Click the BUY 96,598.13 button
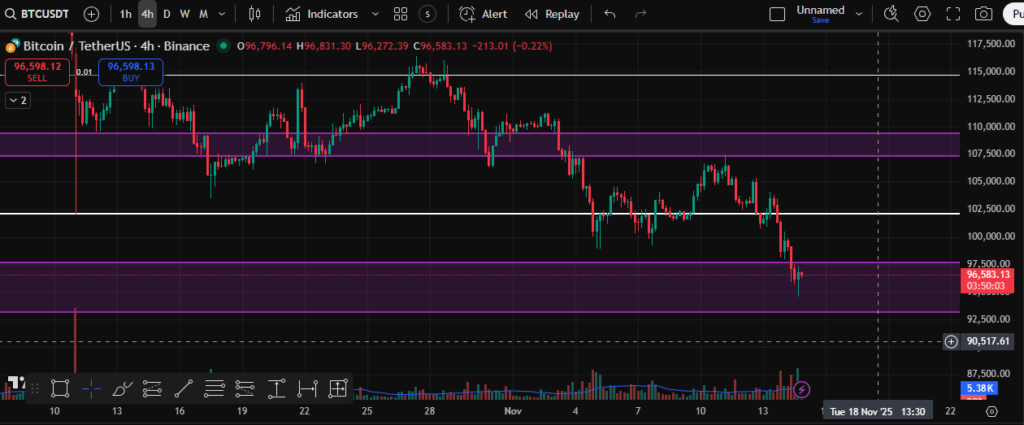The image size is (1024, 425). (x=130, y=71)
